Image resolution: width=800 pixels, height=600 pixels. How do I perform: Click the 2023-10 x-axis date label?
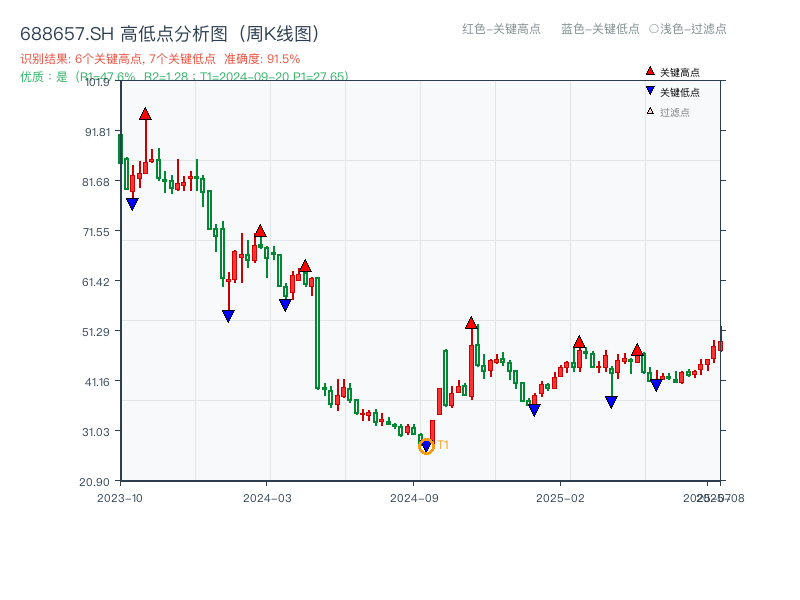[x=119, y=497]
